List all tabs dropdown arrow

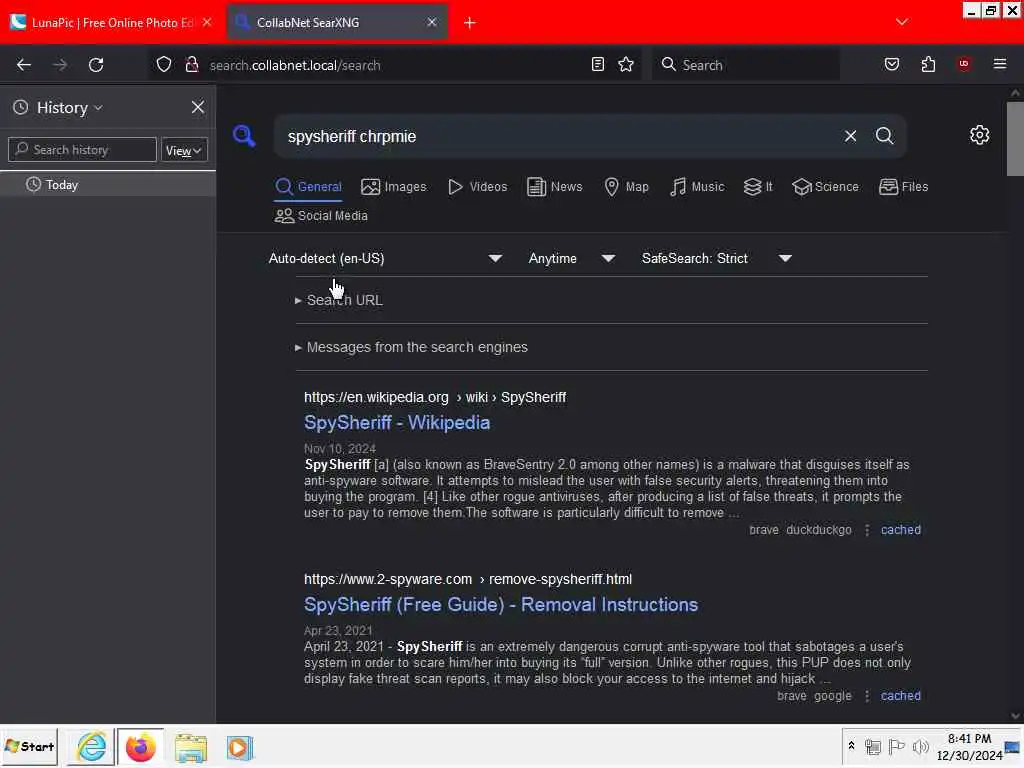click(x=902, y=22)
